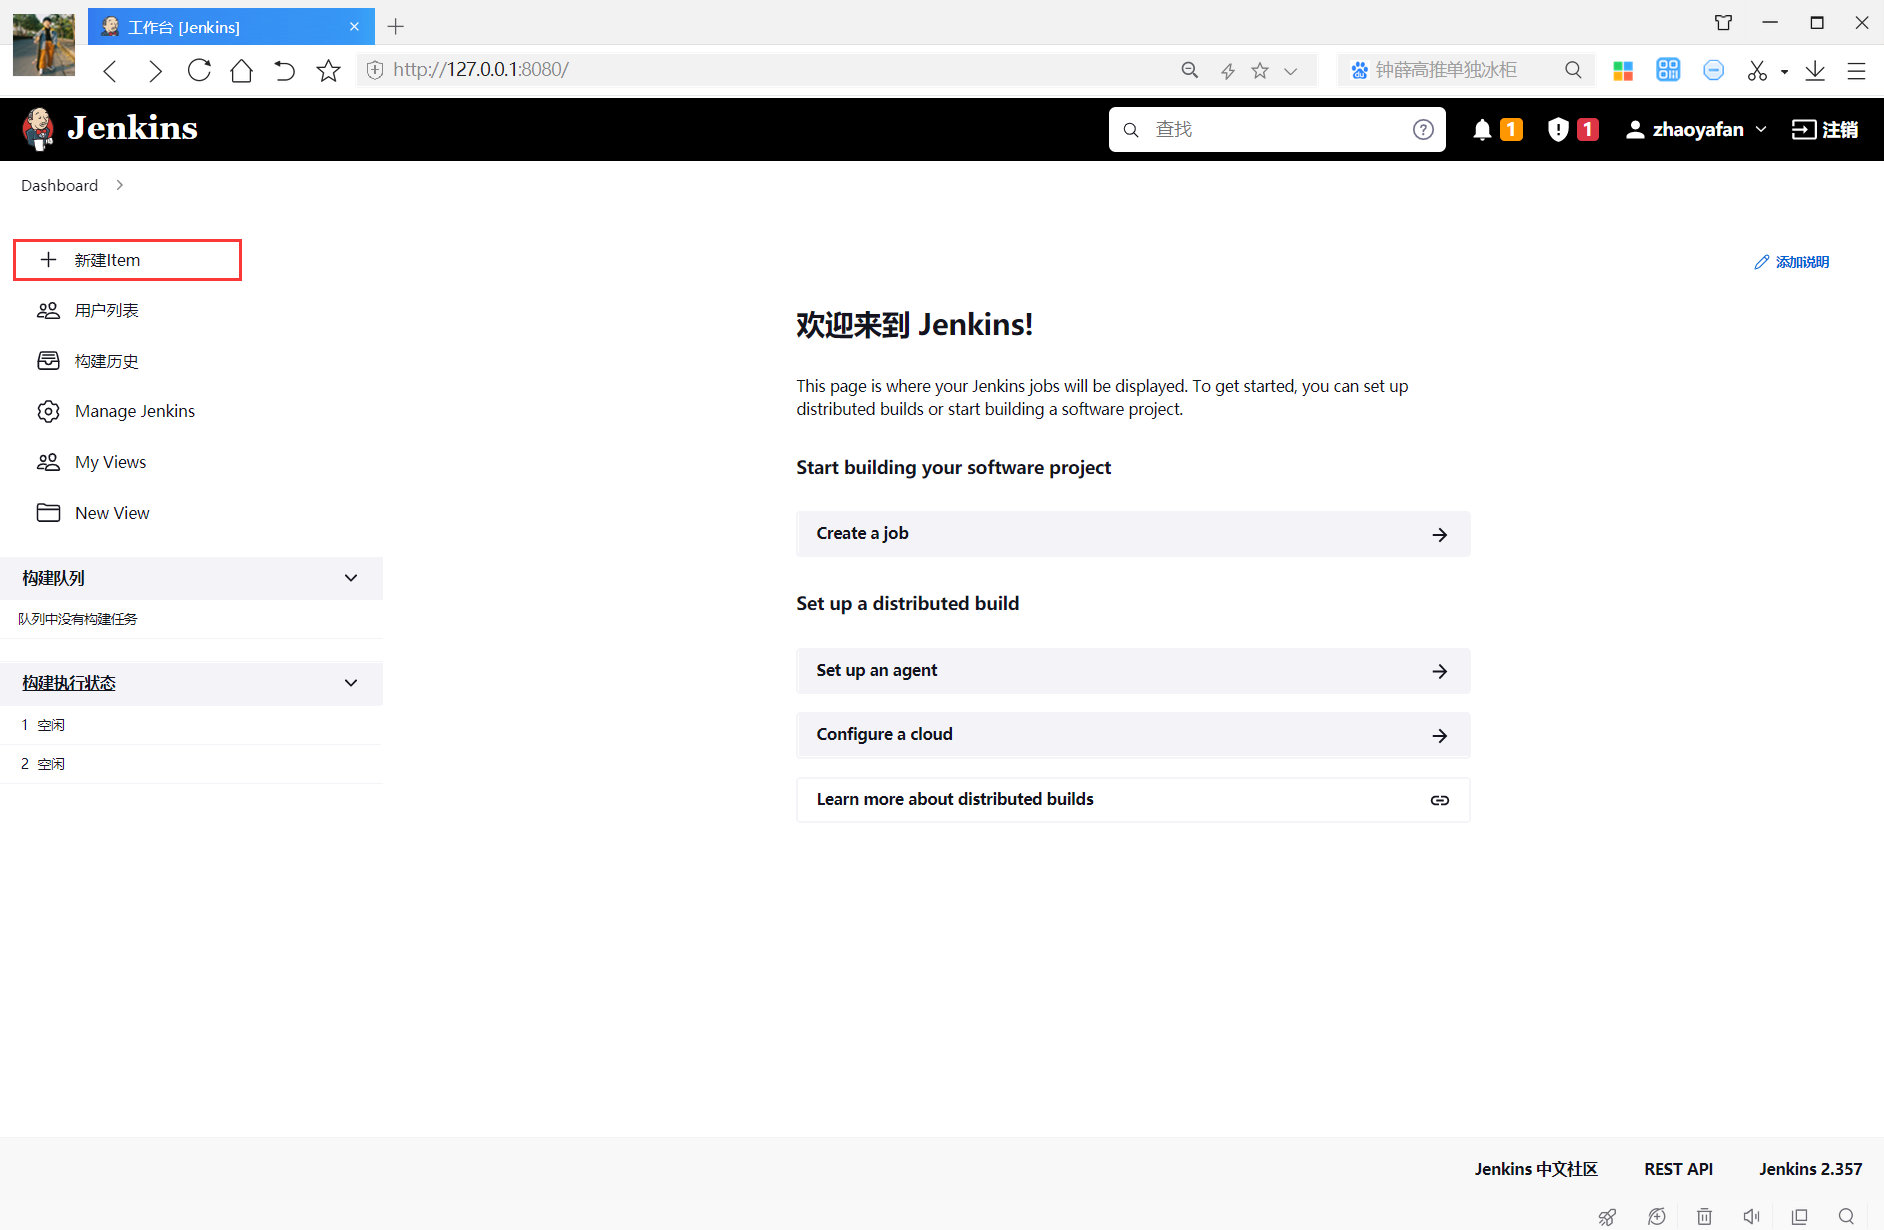Click the browser forward arrow

(155, 70)
